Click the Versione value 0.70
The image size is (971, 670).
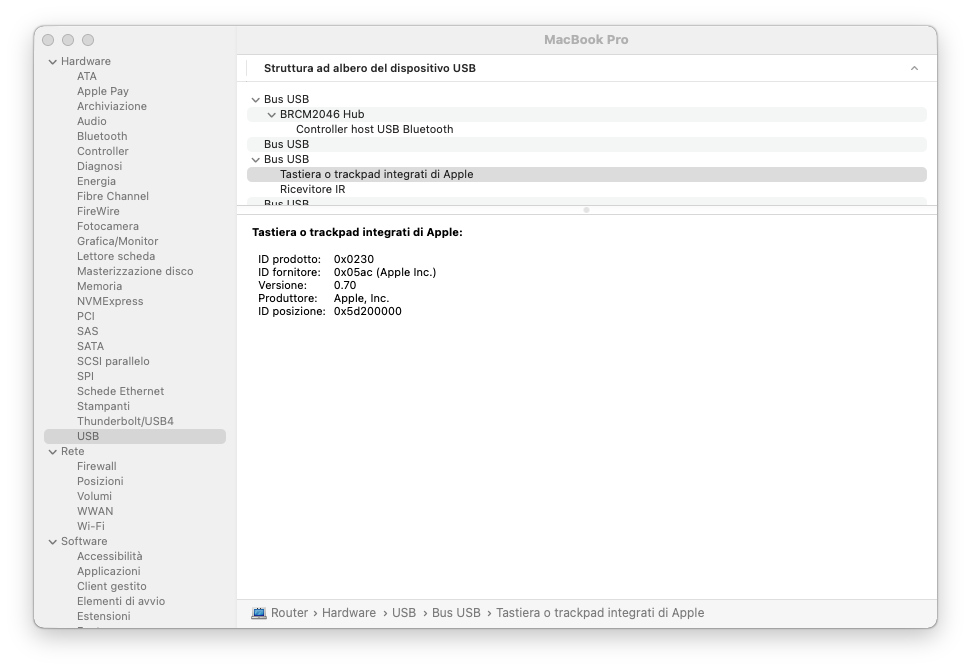[x=345, y=285]
